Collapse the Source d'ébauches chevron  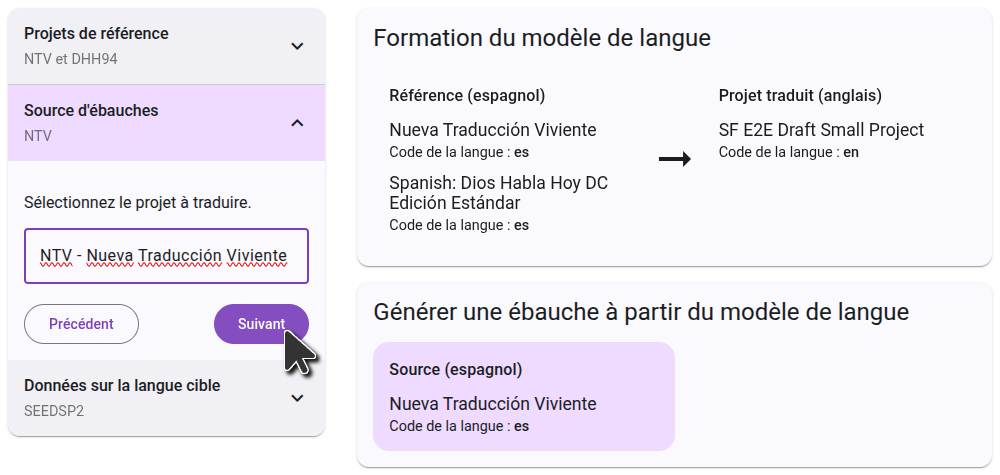click(297, 123)
